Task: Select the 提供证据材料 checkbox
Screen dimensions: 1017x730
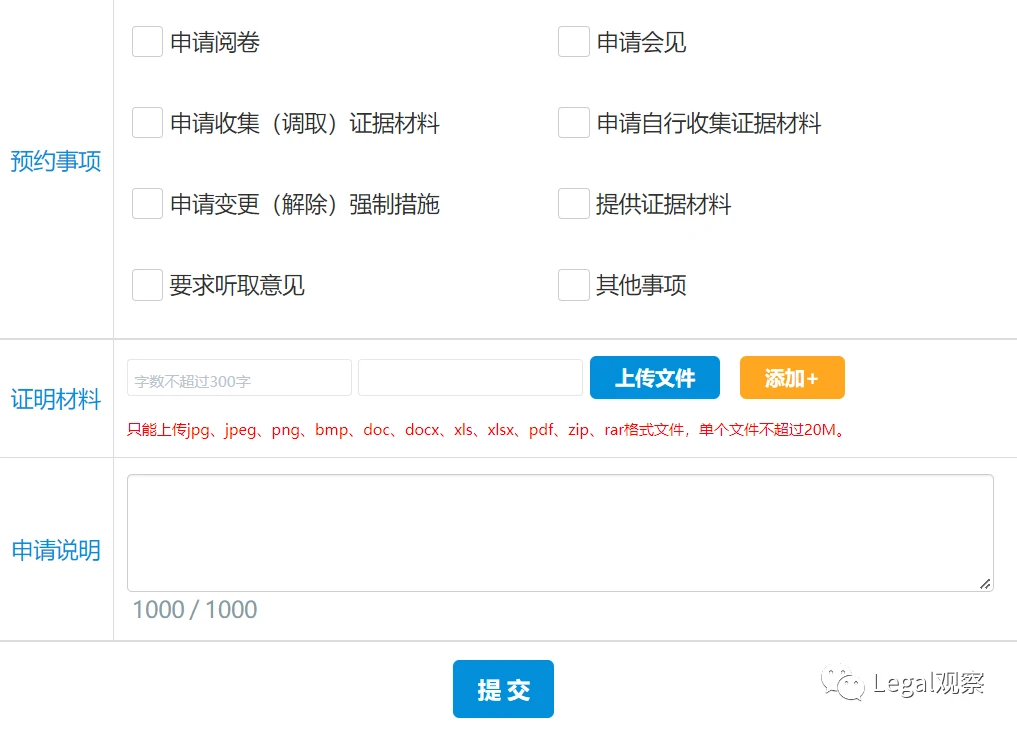Action: (x=573, y=203)
